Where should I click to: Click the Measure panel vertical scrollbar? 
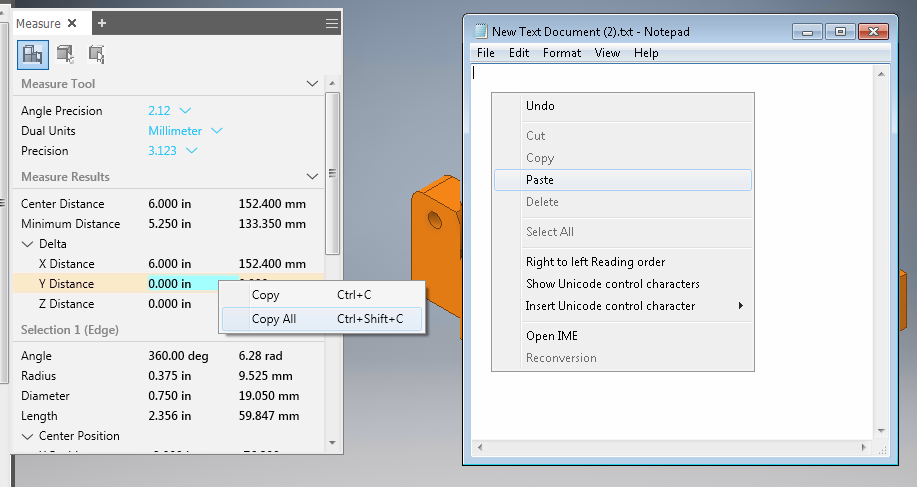tap(333, 170)
